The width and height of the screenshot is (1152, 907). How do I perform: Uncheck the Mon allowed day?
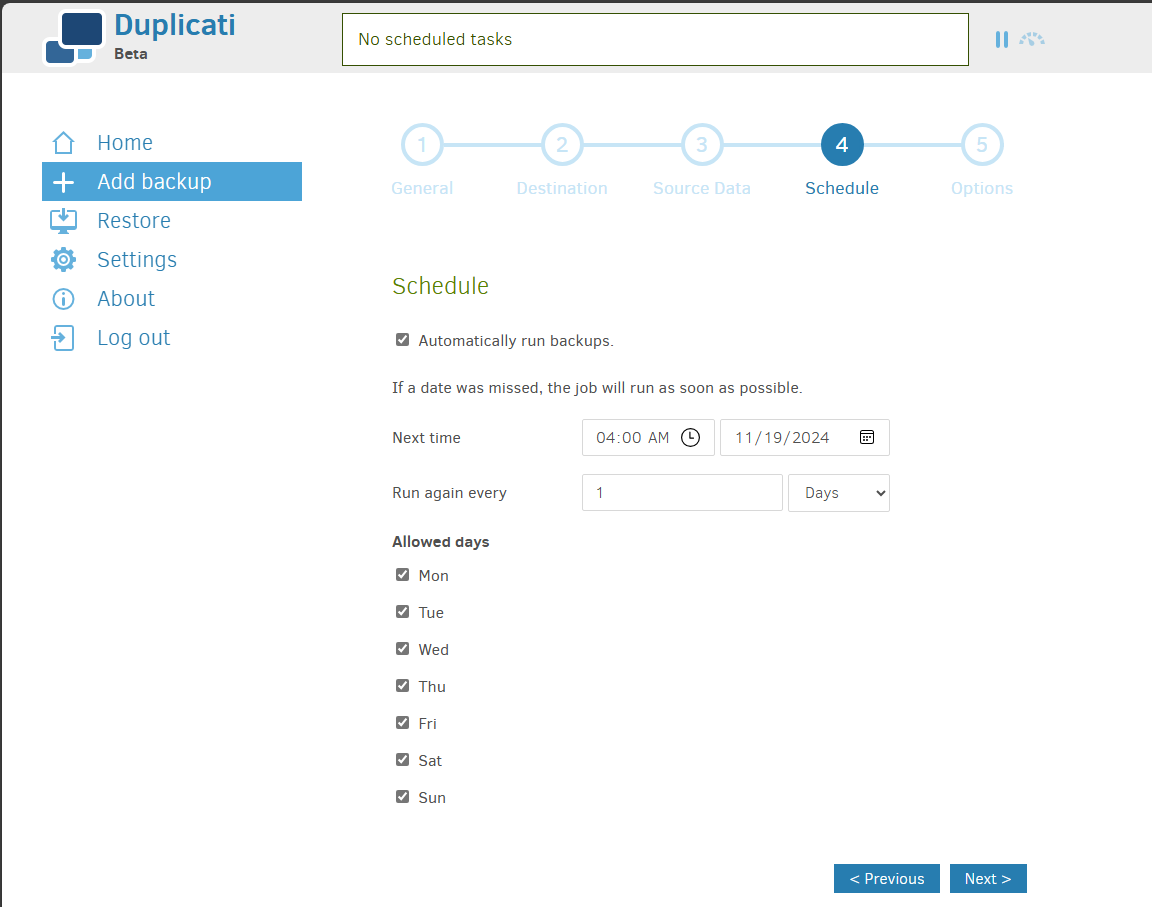pyautogui.click(x=402, y=575)
